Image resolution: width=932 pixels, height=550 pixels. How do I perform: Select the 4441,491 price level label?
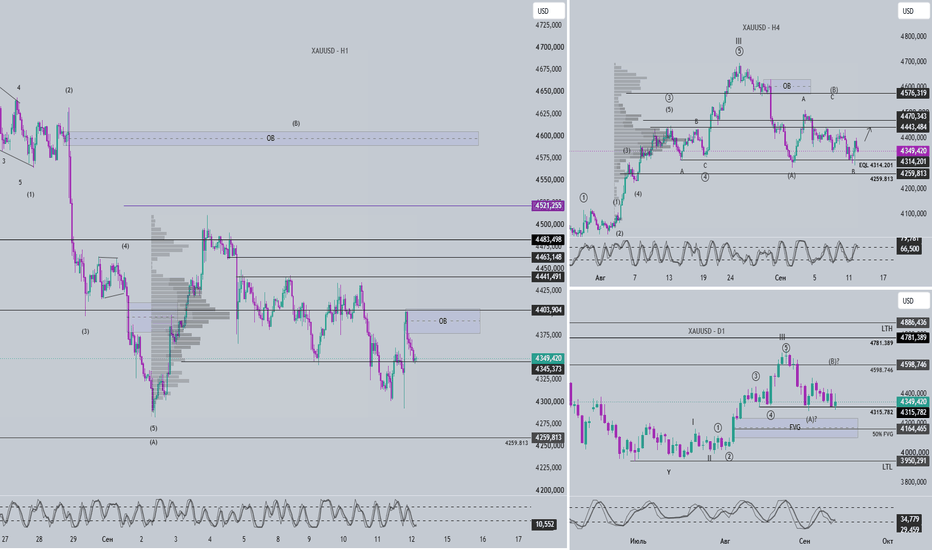click(548, 276)
